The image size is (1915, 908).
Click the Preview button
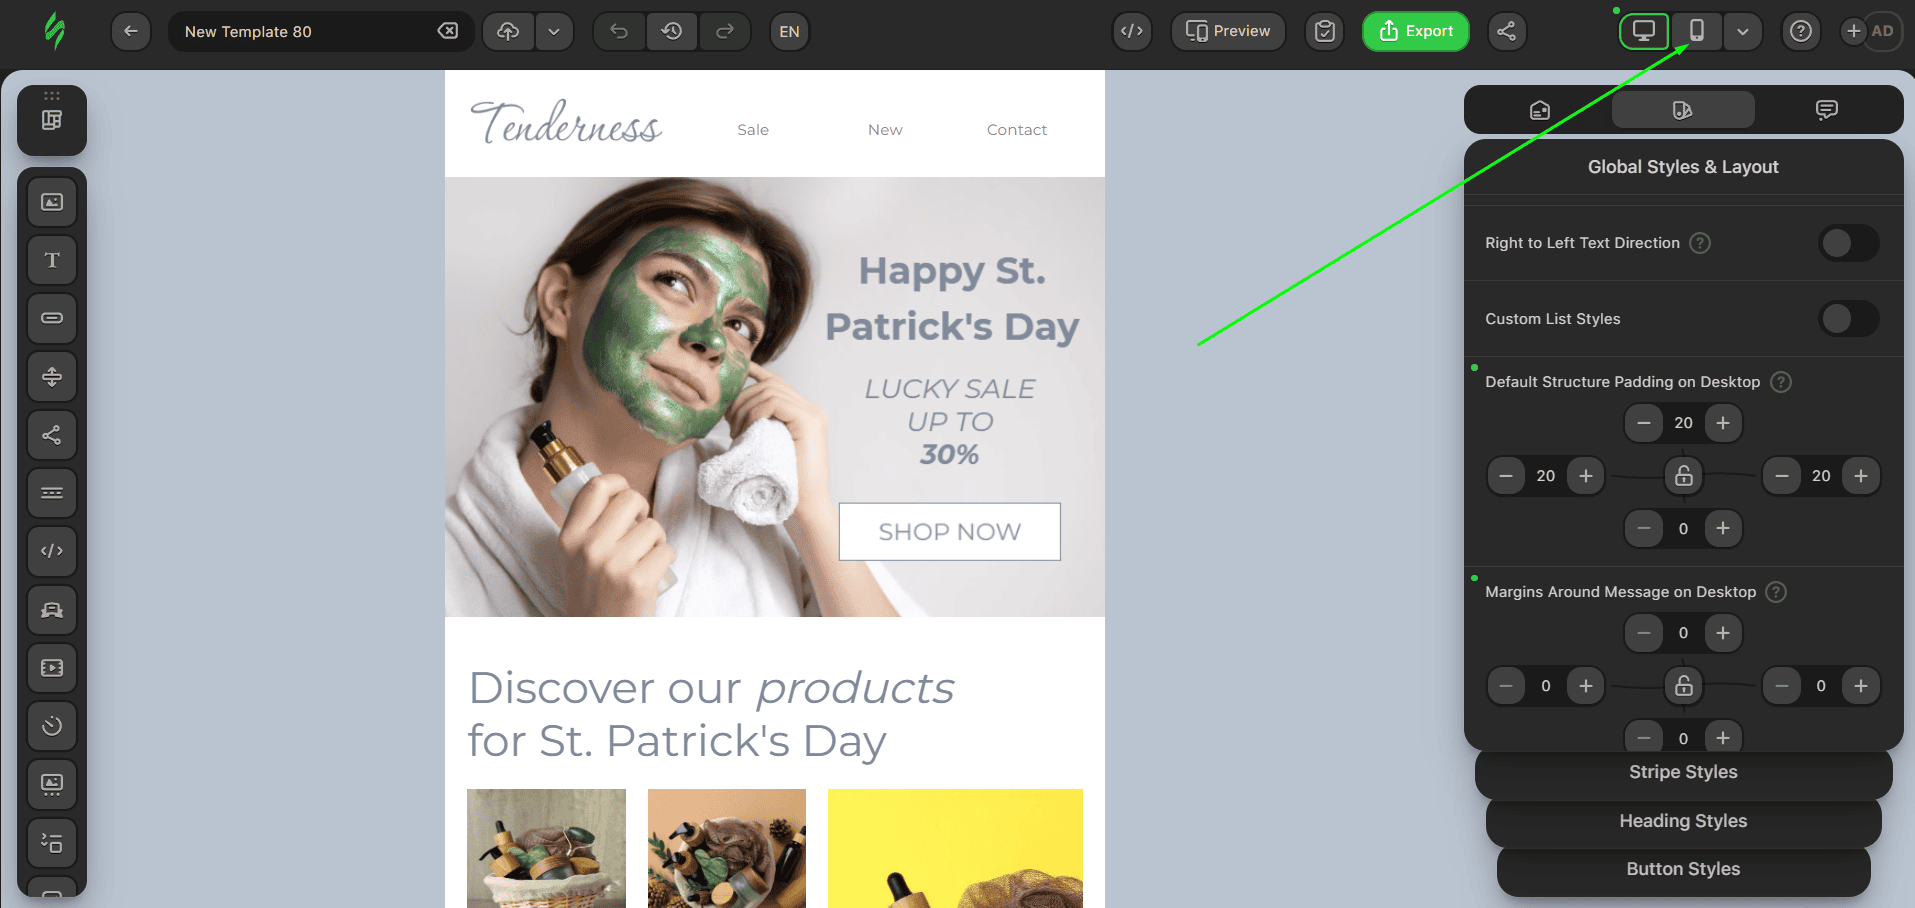click(1228, 31)
